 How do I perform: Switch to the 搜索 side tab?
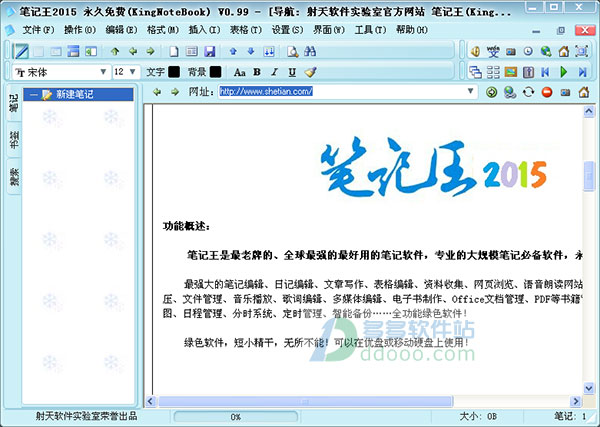[x=14, y=176]
